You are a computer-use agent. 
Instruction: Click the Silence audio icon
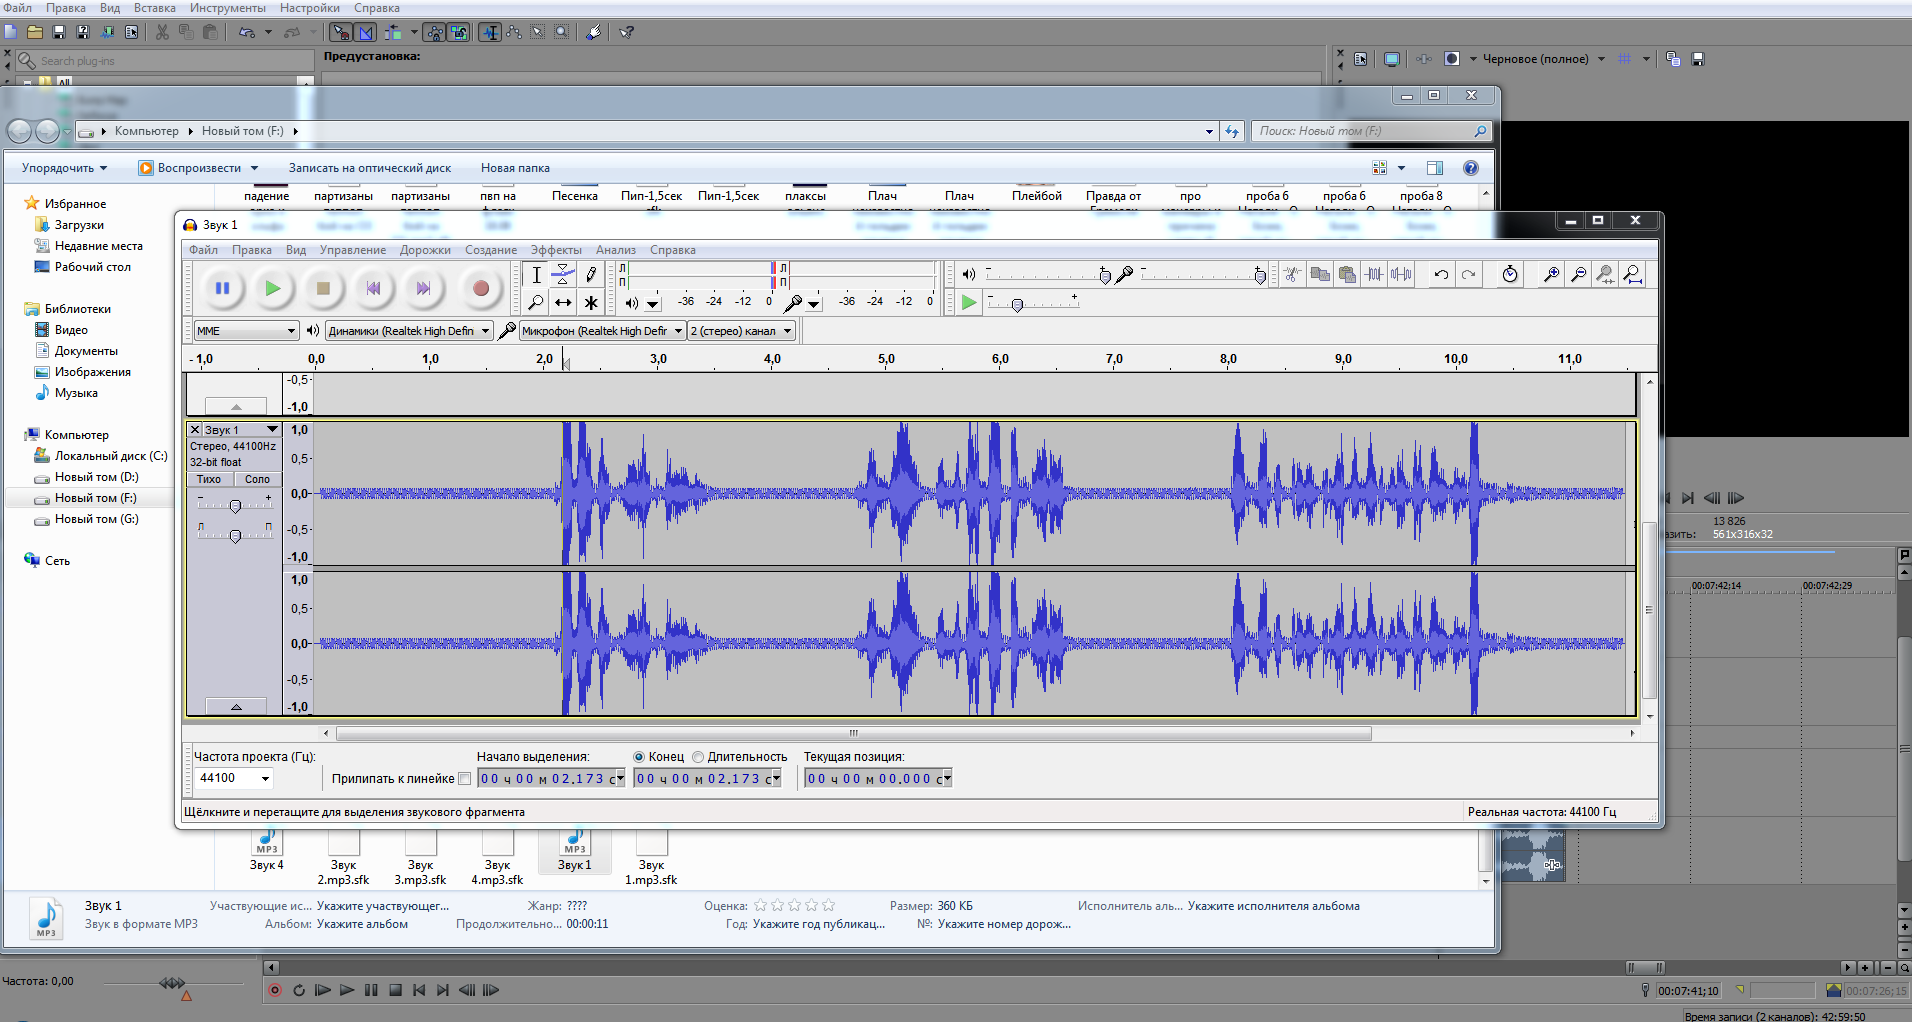pos(1402,274)
